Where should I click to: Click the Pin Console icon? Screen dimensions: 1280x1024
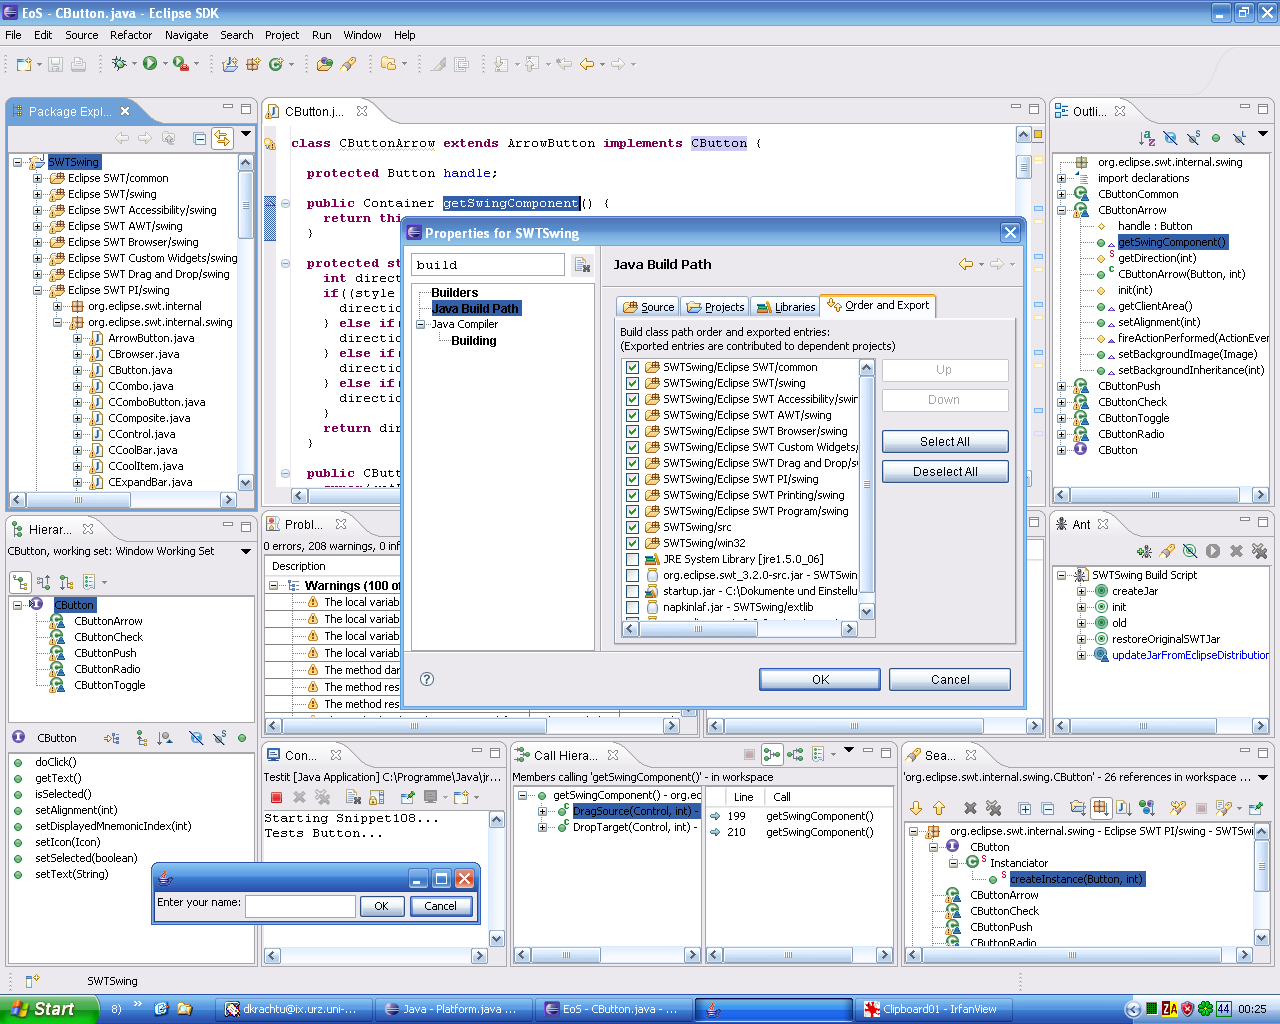[407, 797]
